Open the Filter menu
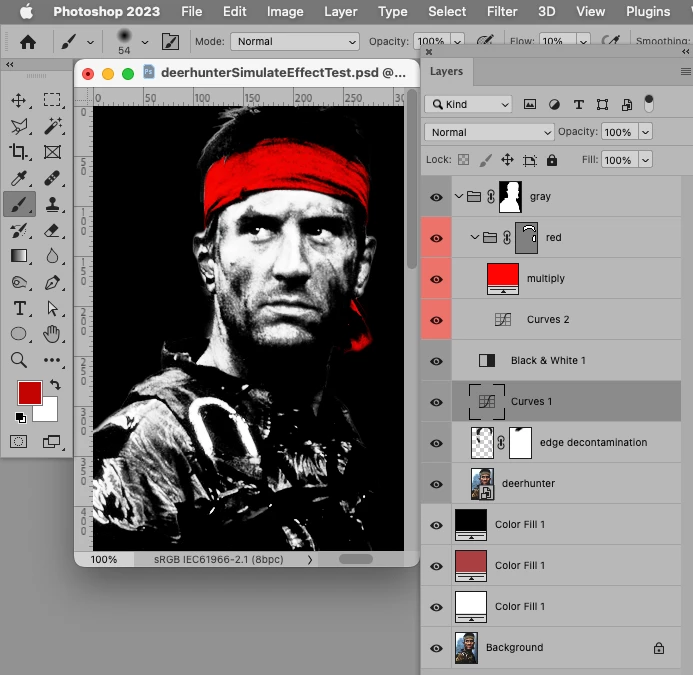The width and height of the screenshot is (693, 675). coord(502,11)
